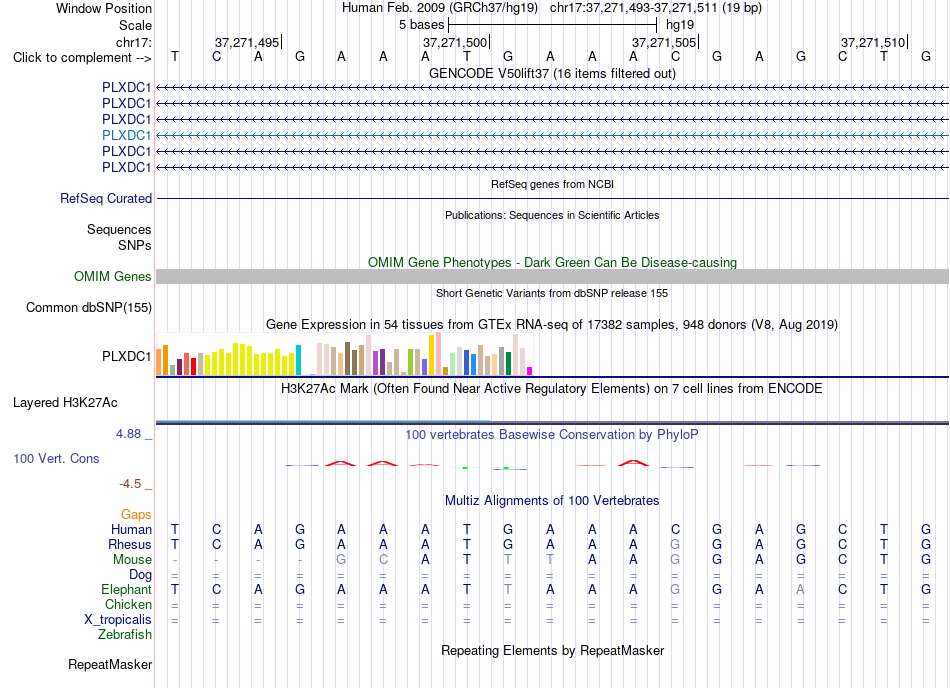Click the chr17: ruler label
950x688 pixels.
tap(134, 42)
